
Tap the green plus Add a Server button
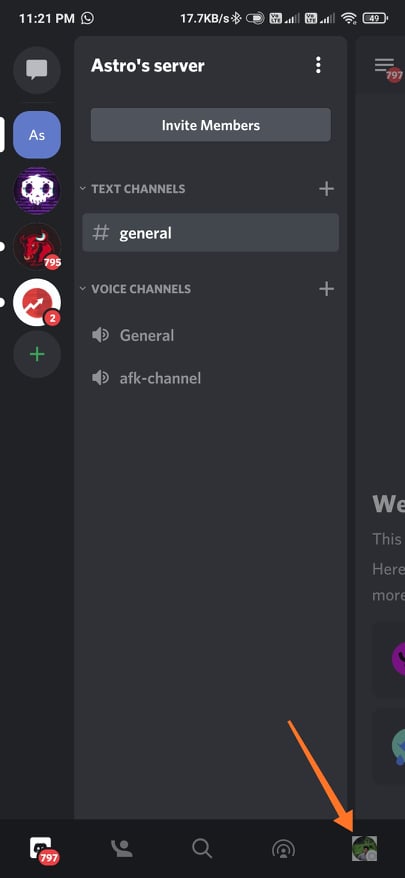[x=37, y=354]
